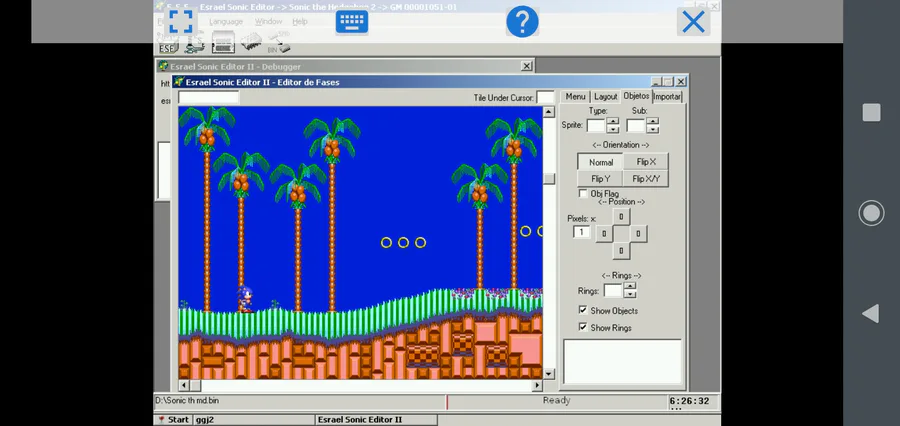This screenshot has width=900, height=426.
Task: Check the Obj Flag checkbox
Action: [x=583, y=193]
